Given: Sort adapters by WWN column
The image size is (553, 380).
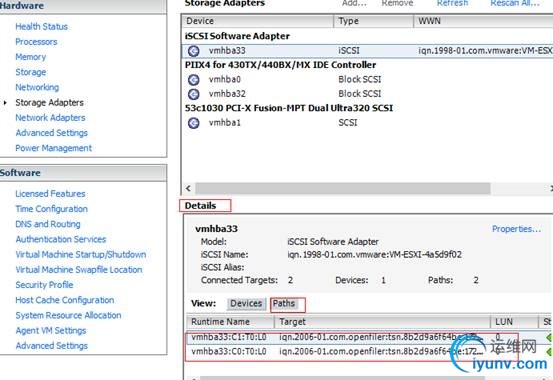Looking at the screenshot, I should point(483,21).
